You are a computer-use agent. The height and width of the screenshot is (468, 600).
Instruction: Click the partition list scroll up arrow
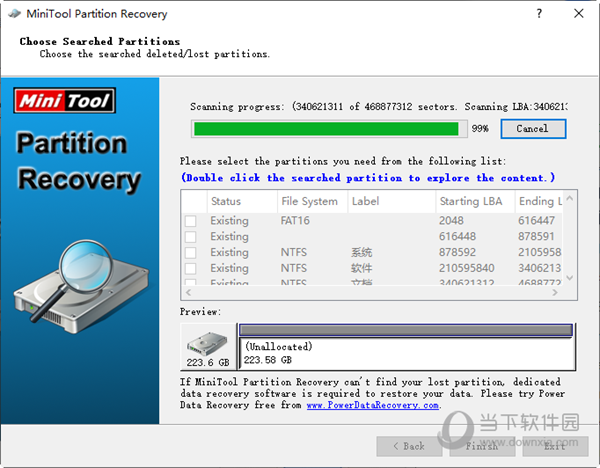569,198
